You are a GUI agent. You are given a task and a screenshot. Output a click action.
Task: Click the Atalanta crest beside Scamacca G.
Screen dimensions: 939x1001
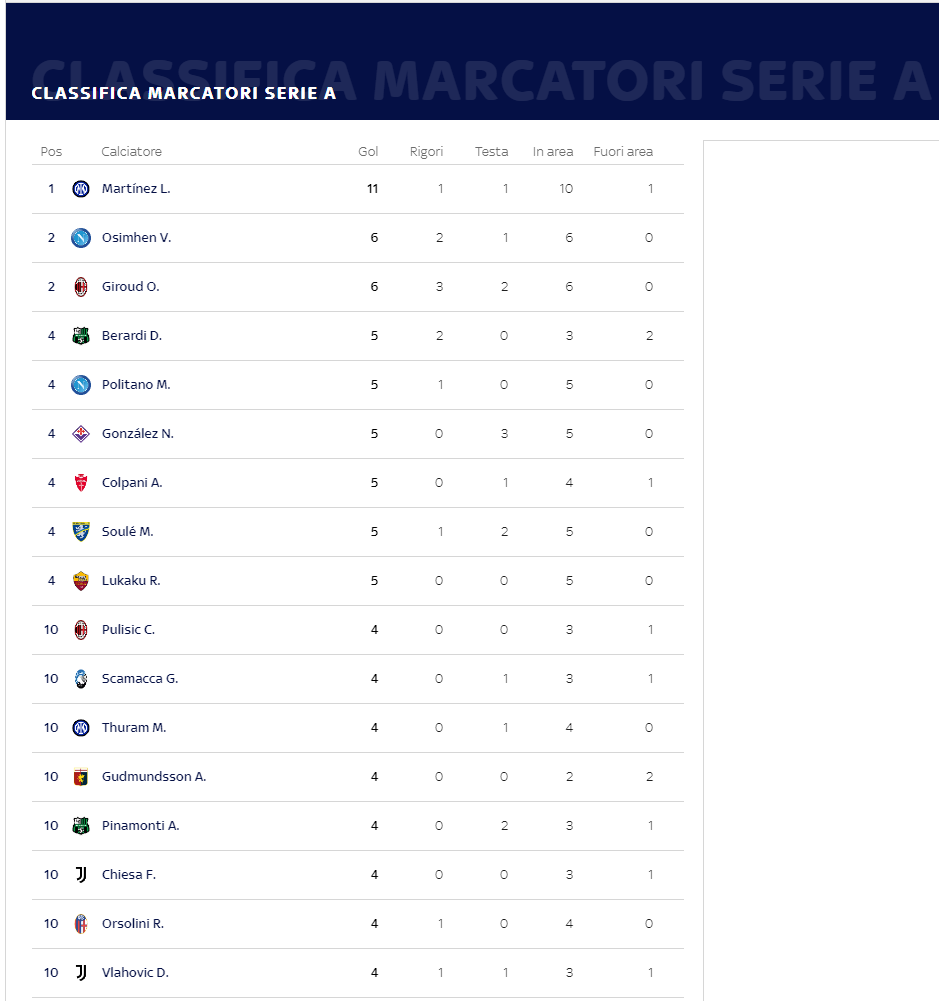(81, 679)
